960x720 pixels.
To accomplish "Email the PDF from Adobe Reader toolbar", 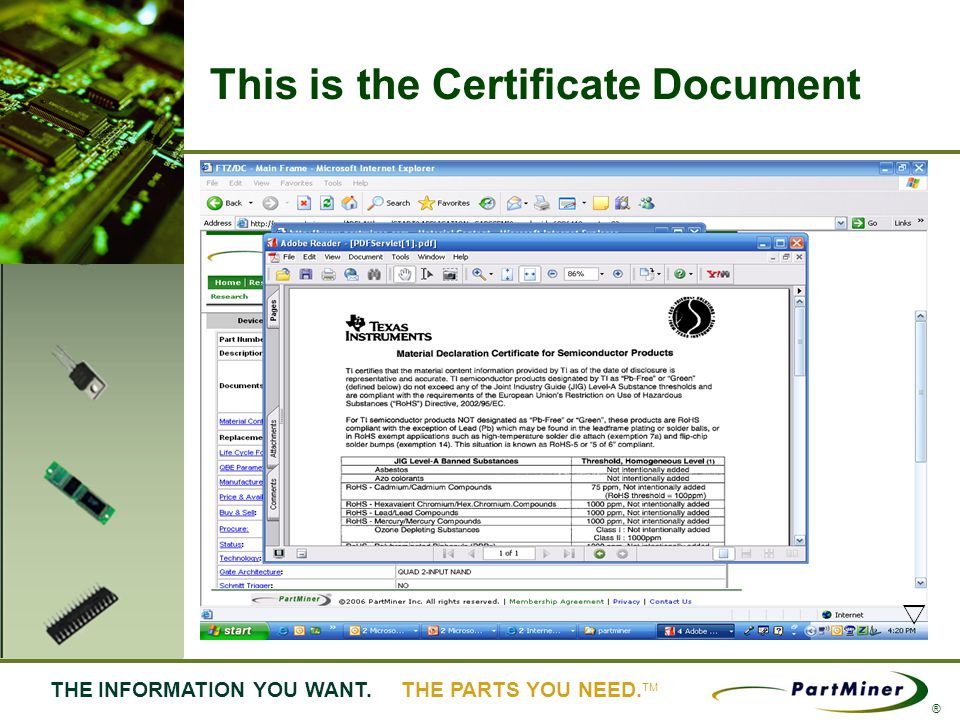I will pyautogui.click(x=351, y=274).
